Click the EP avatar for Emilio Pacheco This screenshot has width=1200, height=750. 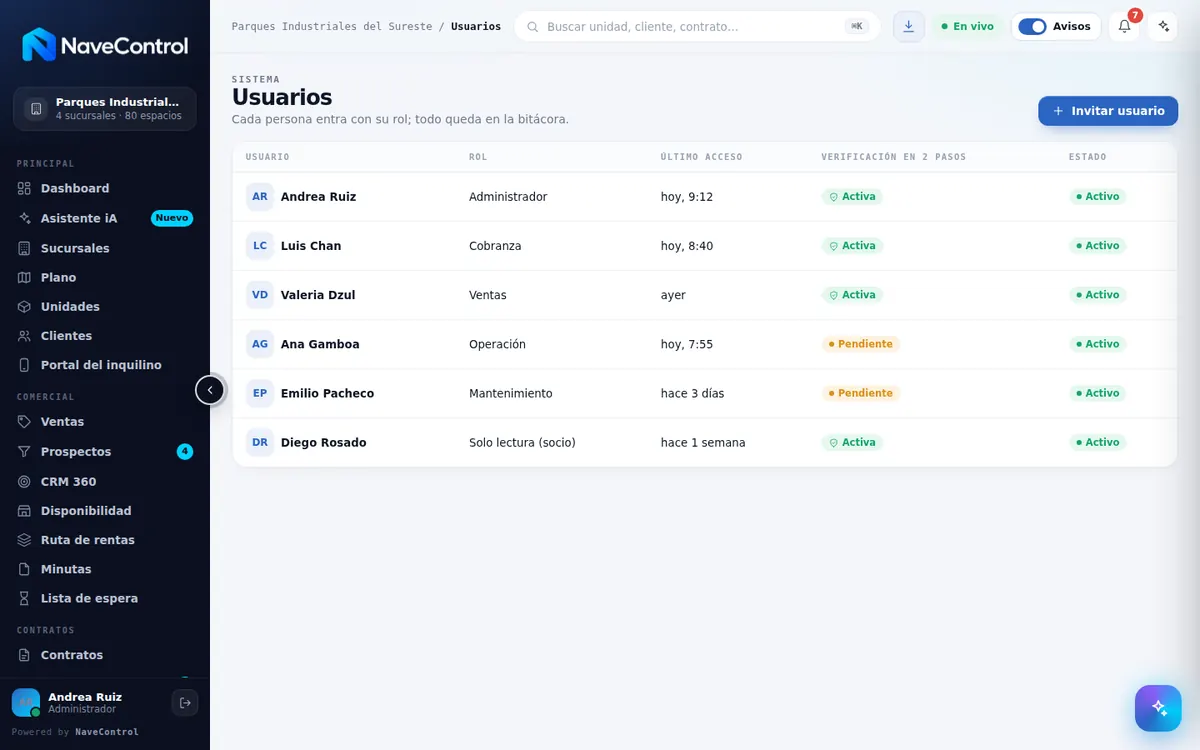260,393
